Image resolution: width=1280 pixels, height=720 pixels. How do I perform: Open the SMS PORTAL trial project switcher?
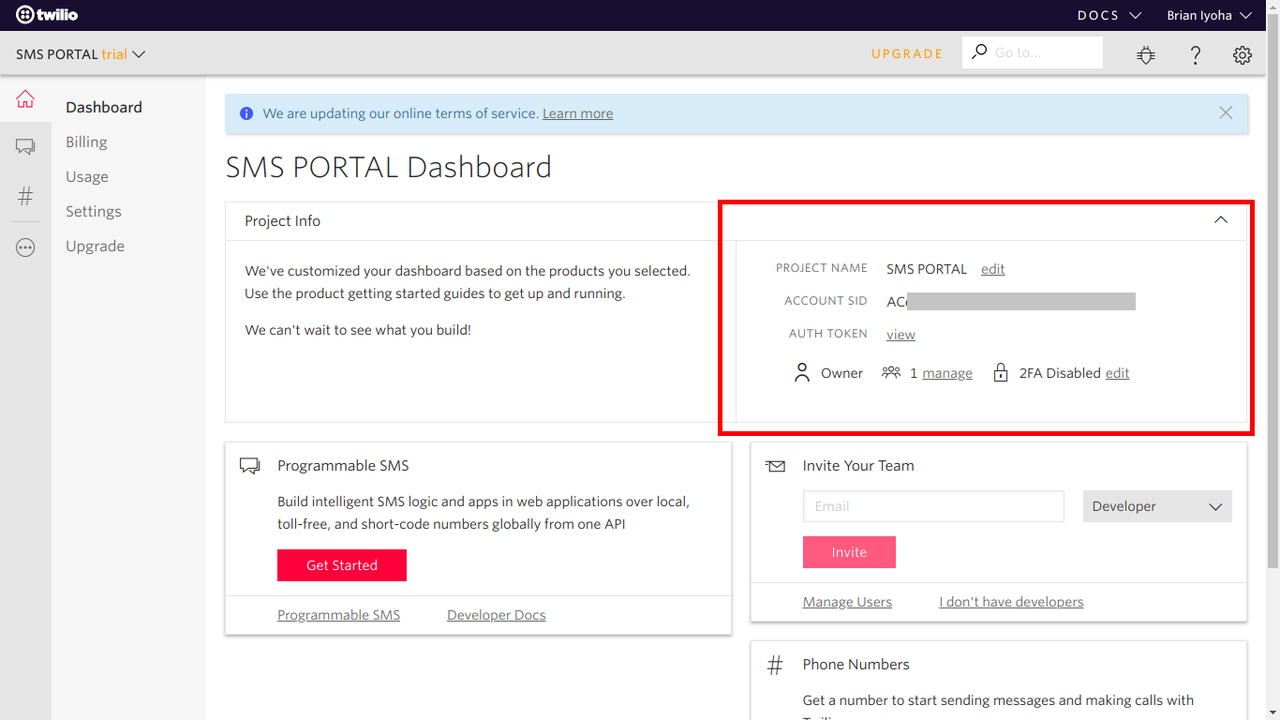[80, 54]
